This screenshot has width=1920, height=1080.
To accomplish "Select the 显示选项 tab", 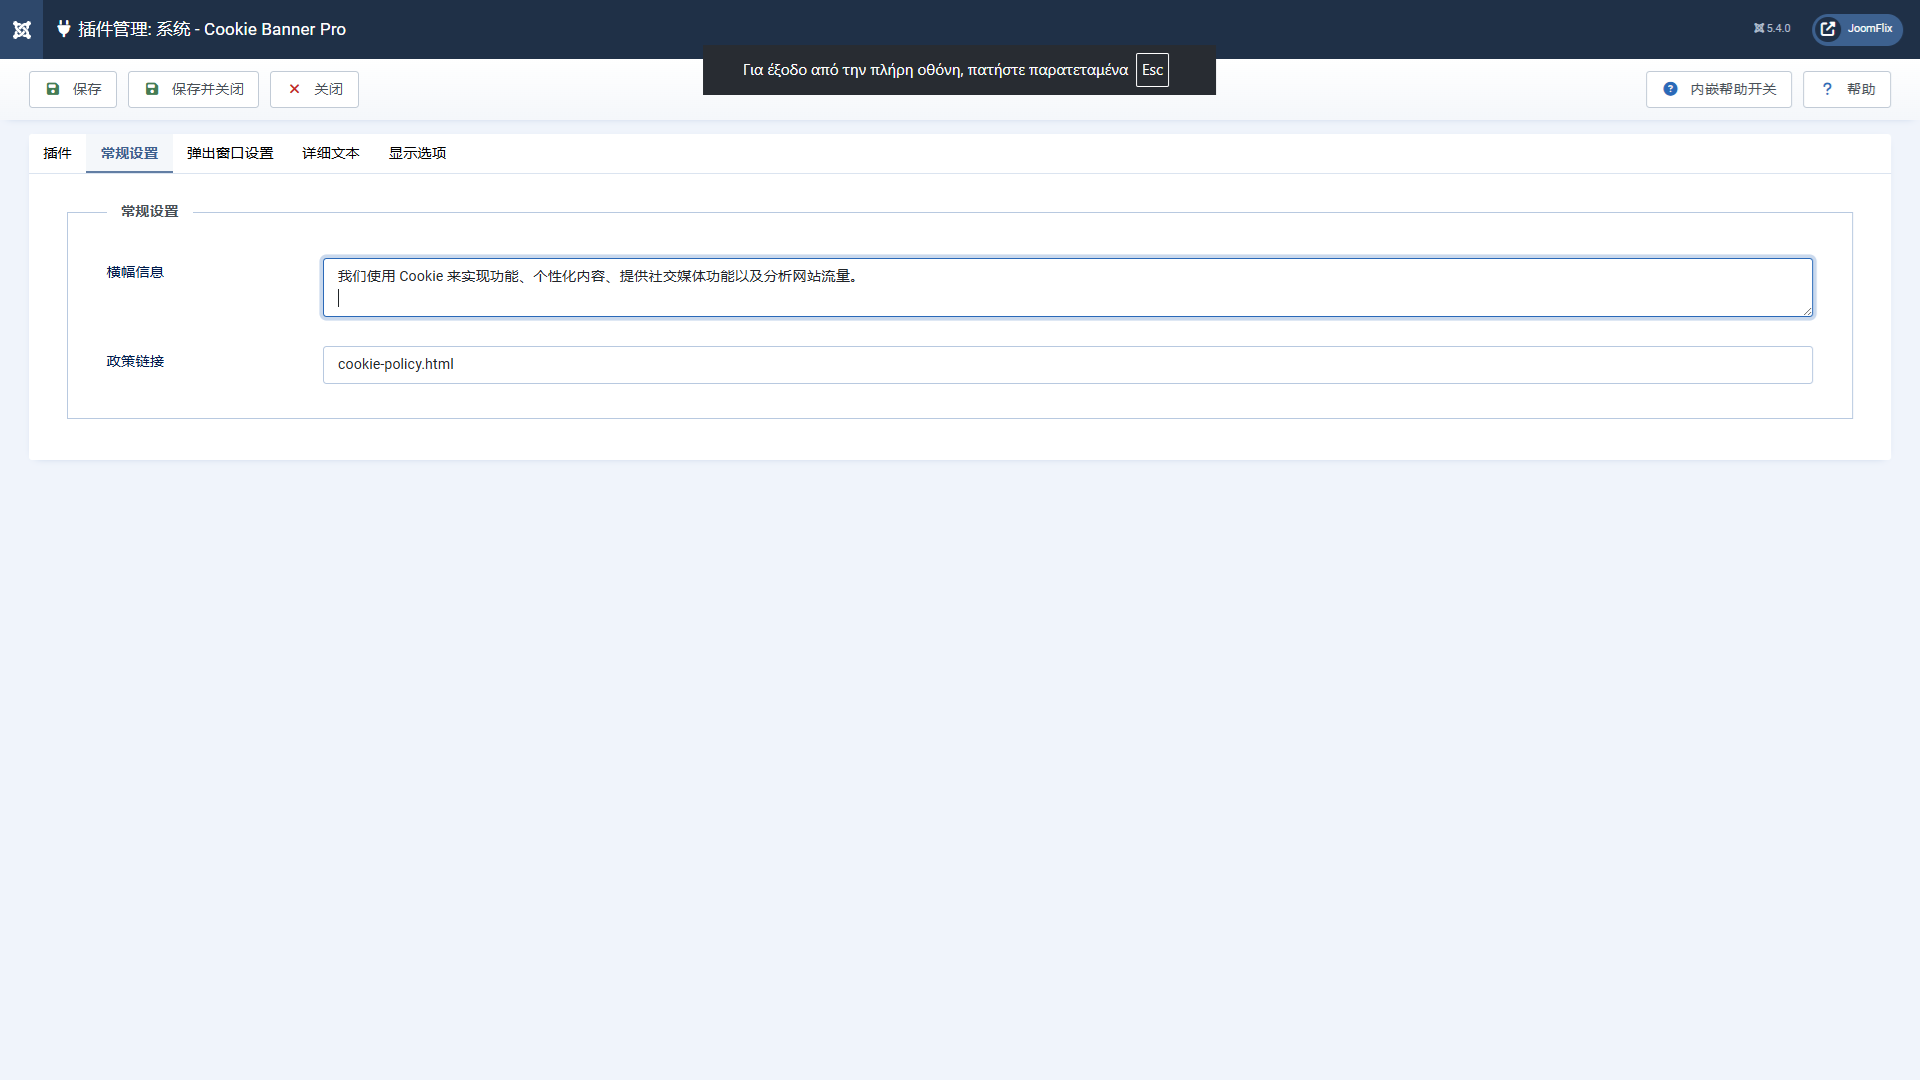I will tap(417, 153).
